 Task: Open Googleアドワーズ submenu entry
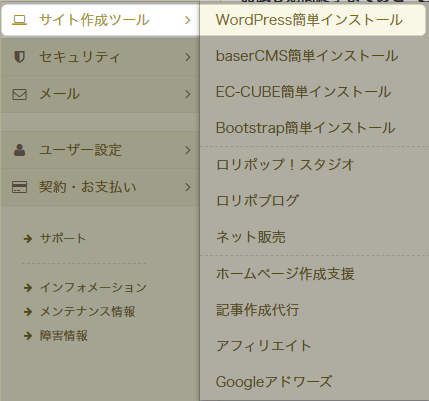pos(274,382)
